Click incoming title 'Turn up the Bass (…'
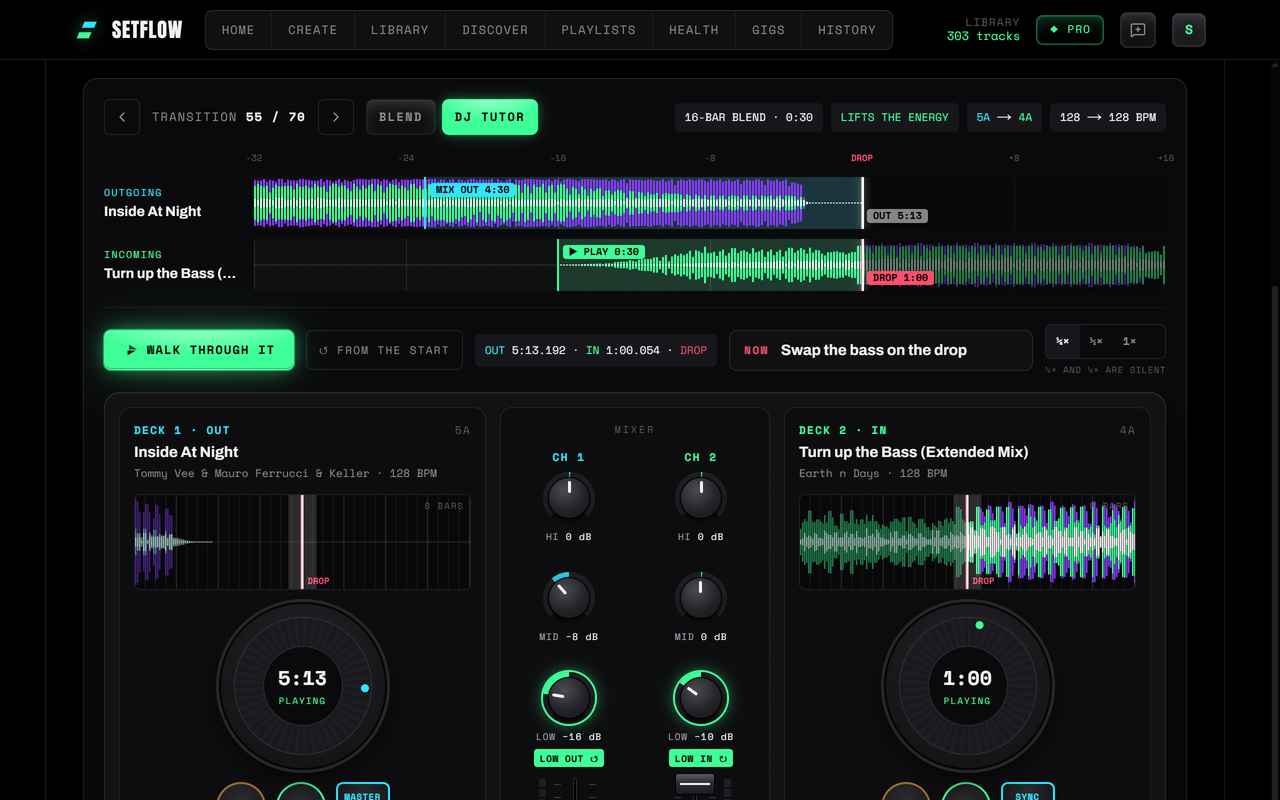1280x800 pixels. (170, 273)
